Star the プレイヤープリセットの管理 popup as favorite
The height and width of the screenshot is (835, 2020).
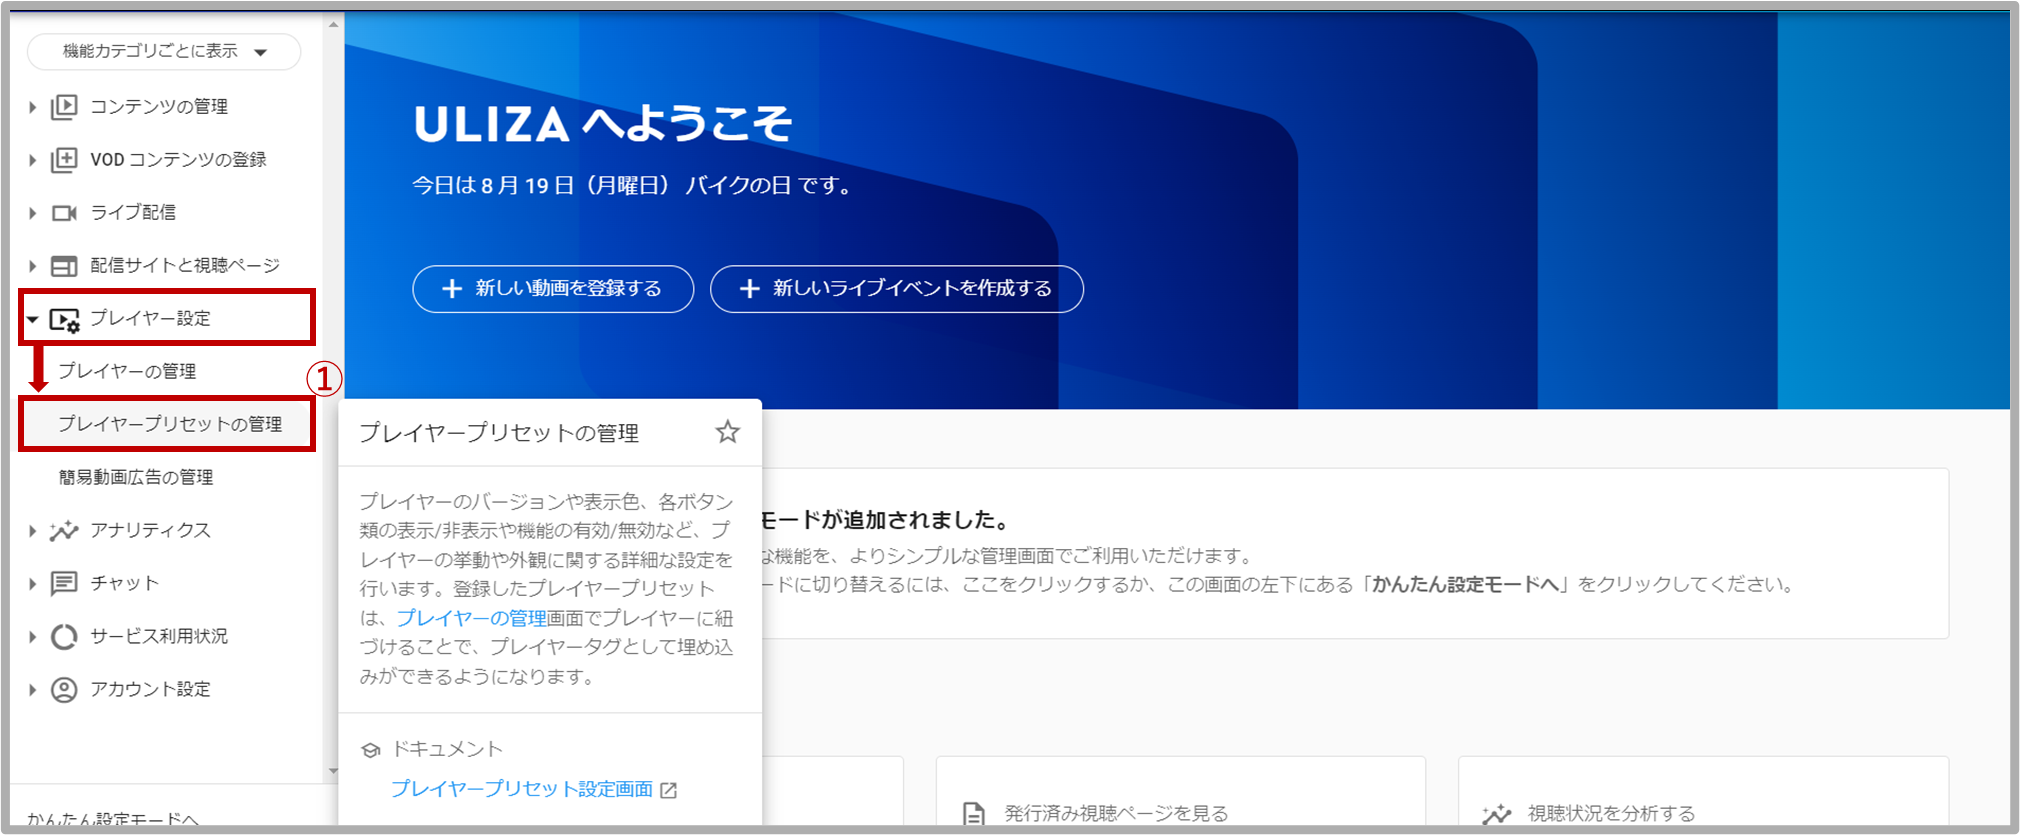727,431
